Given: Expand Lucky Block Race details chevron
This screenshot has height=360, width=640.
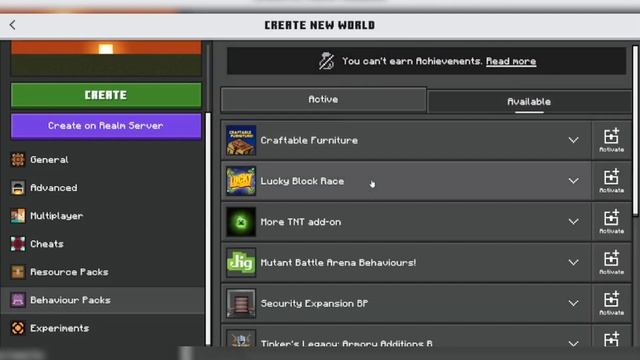Looking at the screenshot, I should click(573, 181).
